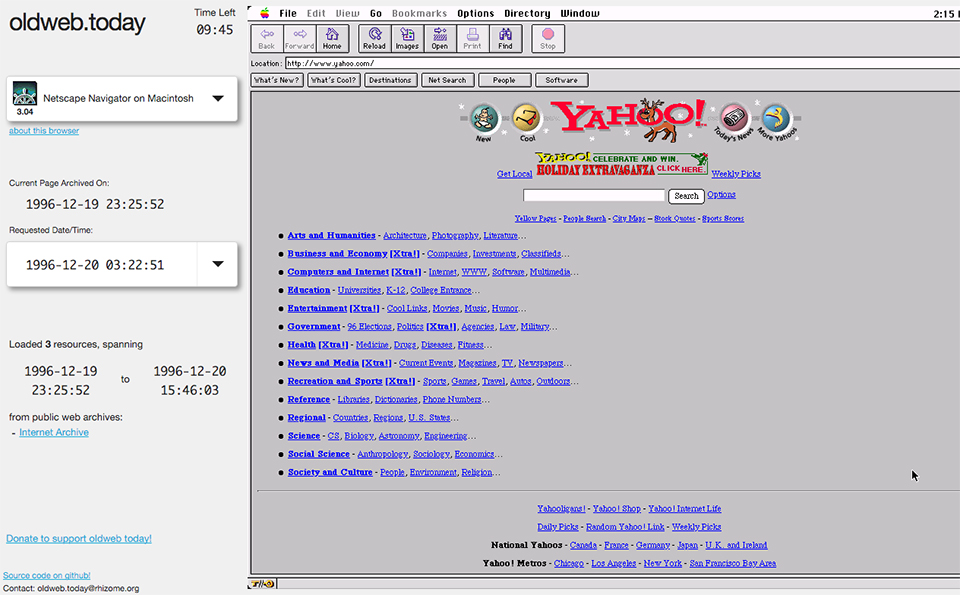Screen dimensions: 960x595
Task: Click the Net Search directory button
Action: tap(446, 80)
